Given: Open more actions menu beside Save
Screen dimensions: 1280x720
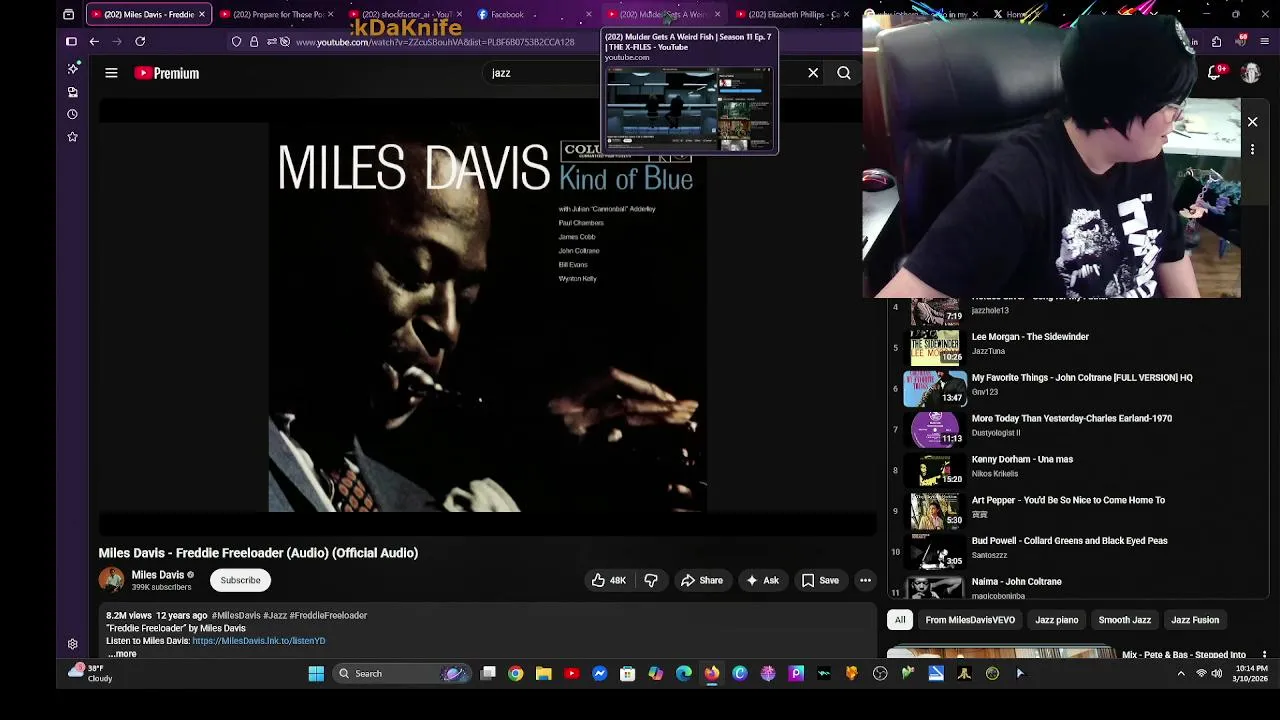Looking at the screenshot, I should point(865,580).
